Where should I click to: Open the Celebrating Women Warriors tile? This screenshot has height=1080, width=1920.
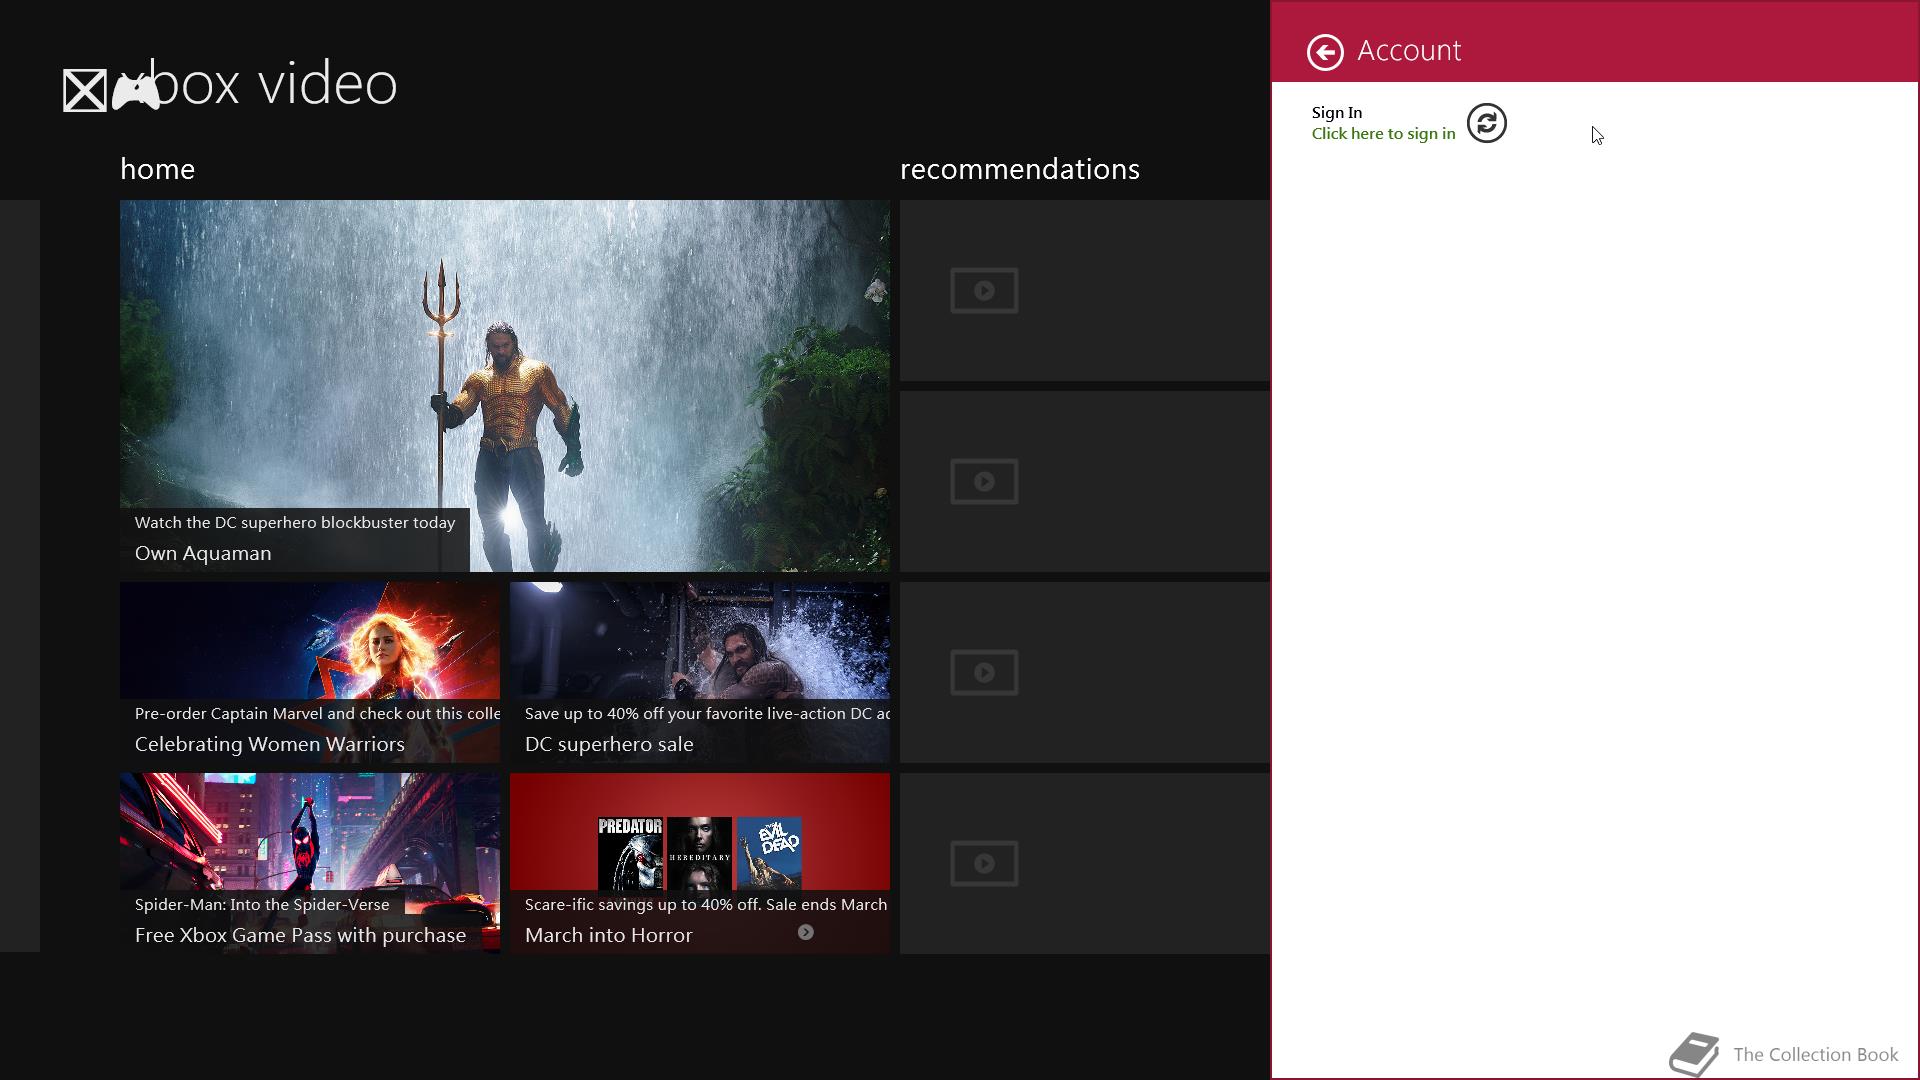[x=310, y=672]
